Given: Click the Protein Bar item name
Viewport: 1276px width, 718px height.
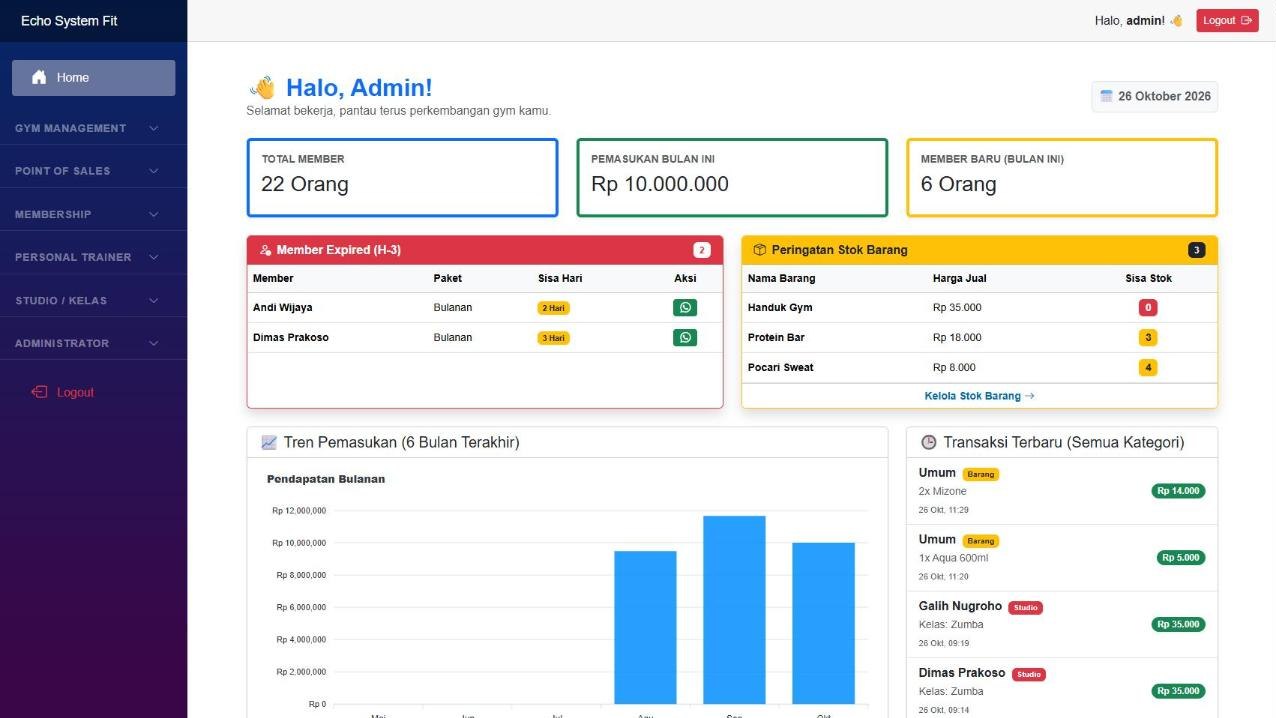Looking at the screenshot, I should pos(776,338).
